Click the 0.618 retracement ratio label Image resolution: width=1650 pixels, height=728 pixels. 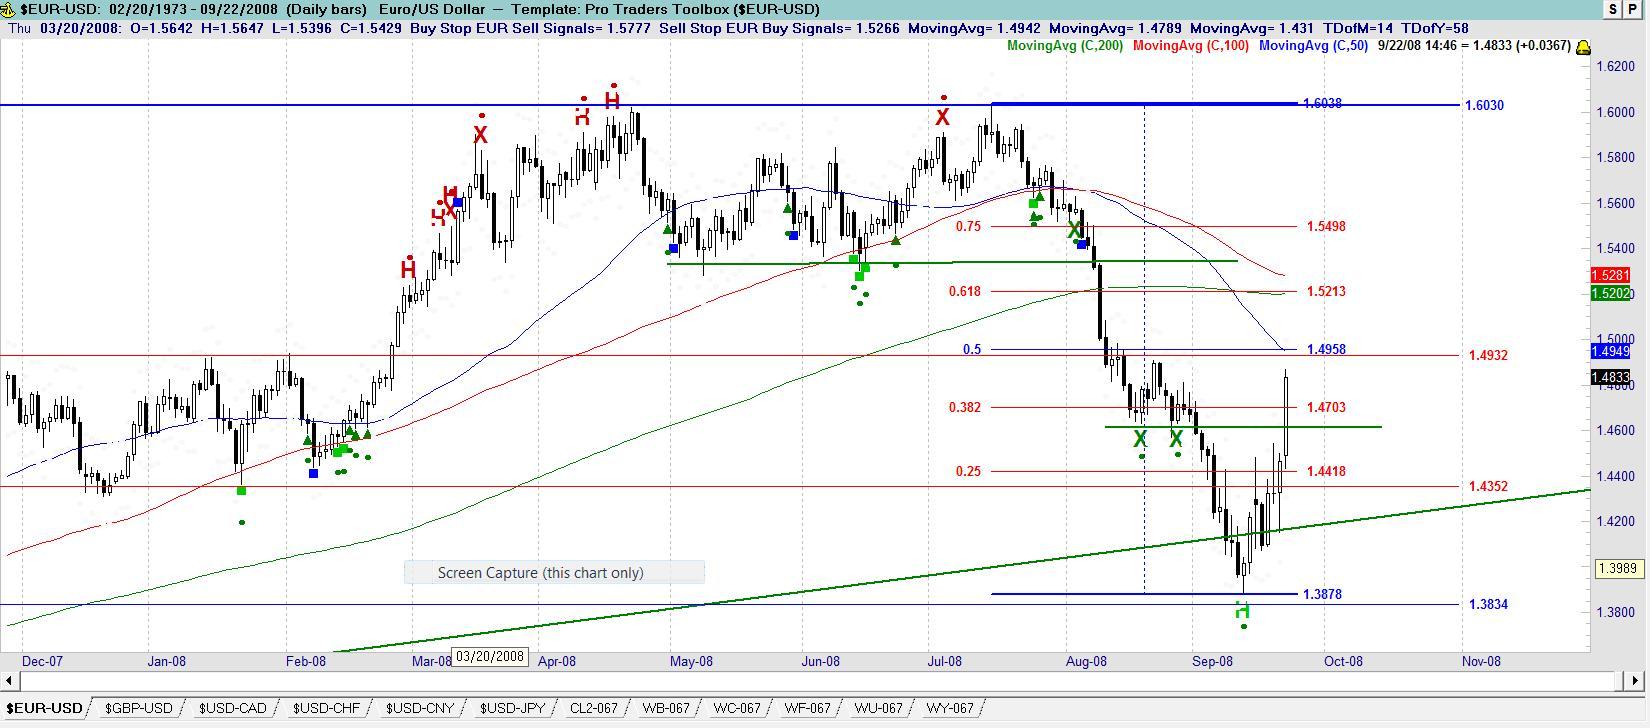click(965, 291)
